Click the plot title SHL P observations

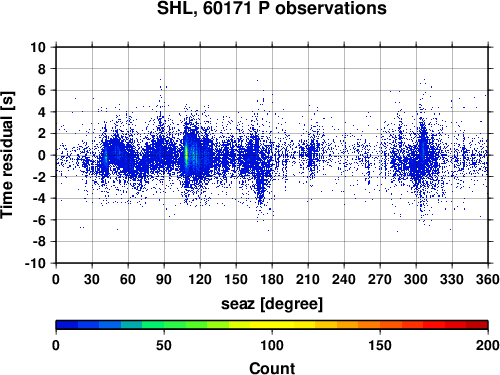272,8
